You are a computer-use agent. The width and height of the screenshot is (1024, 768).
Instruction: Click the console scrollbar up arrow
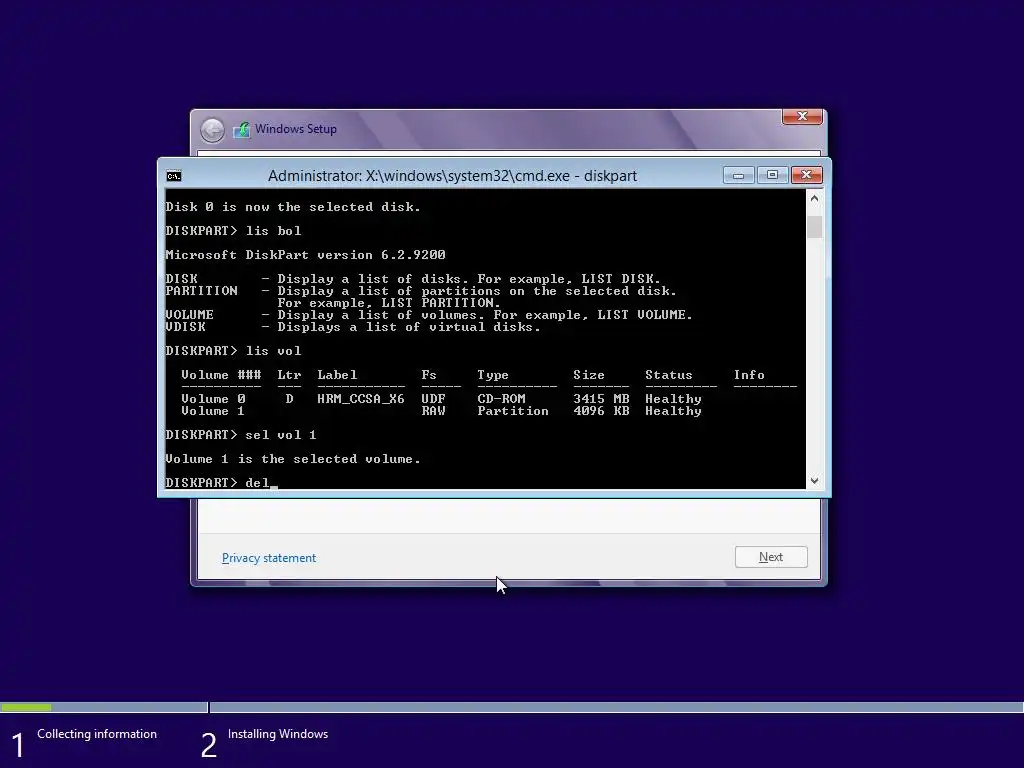pos(814,198)
